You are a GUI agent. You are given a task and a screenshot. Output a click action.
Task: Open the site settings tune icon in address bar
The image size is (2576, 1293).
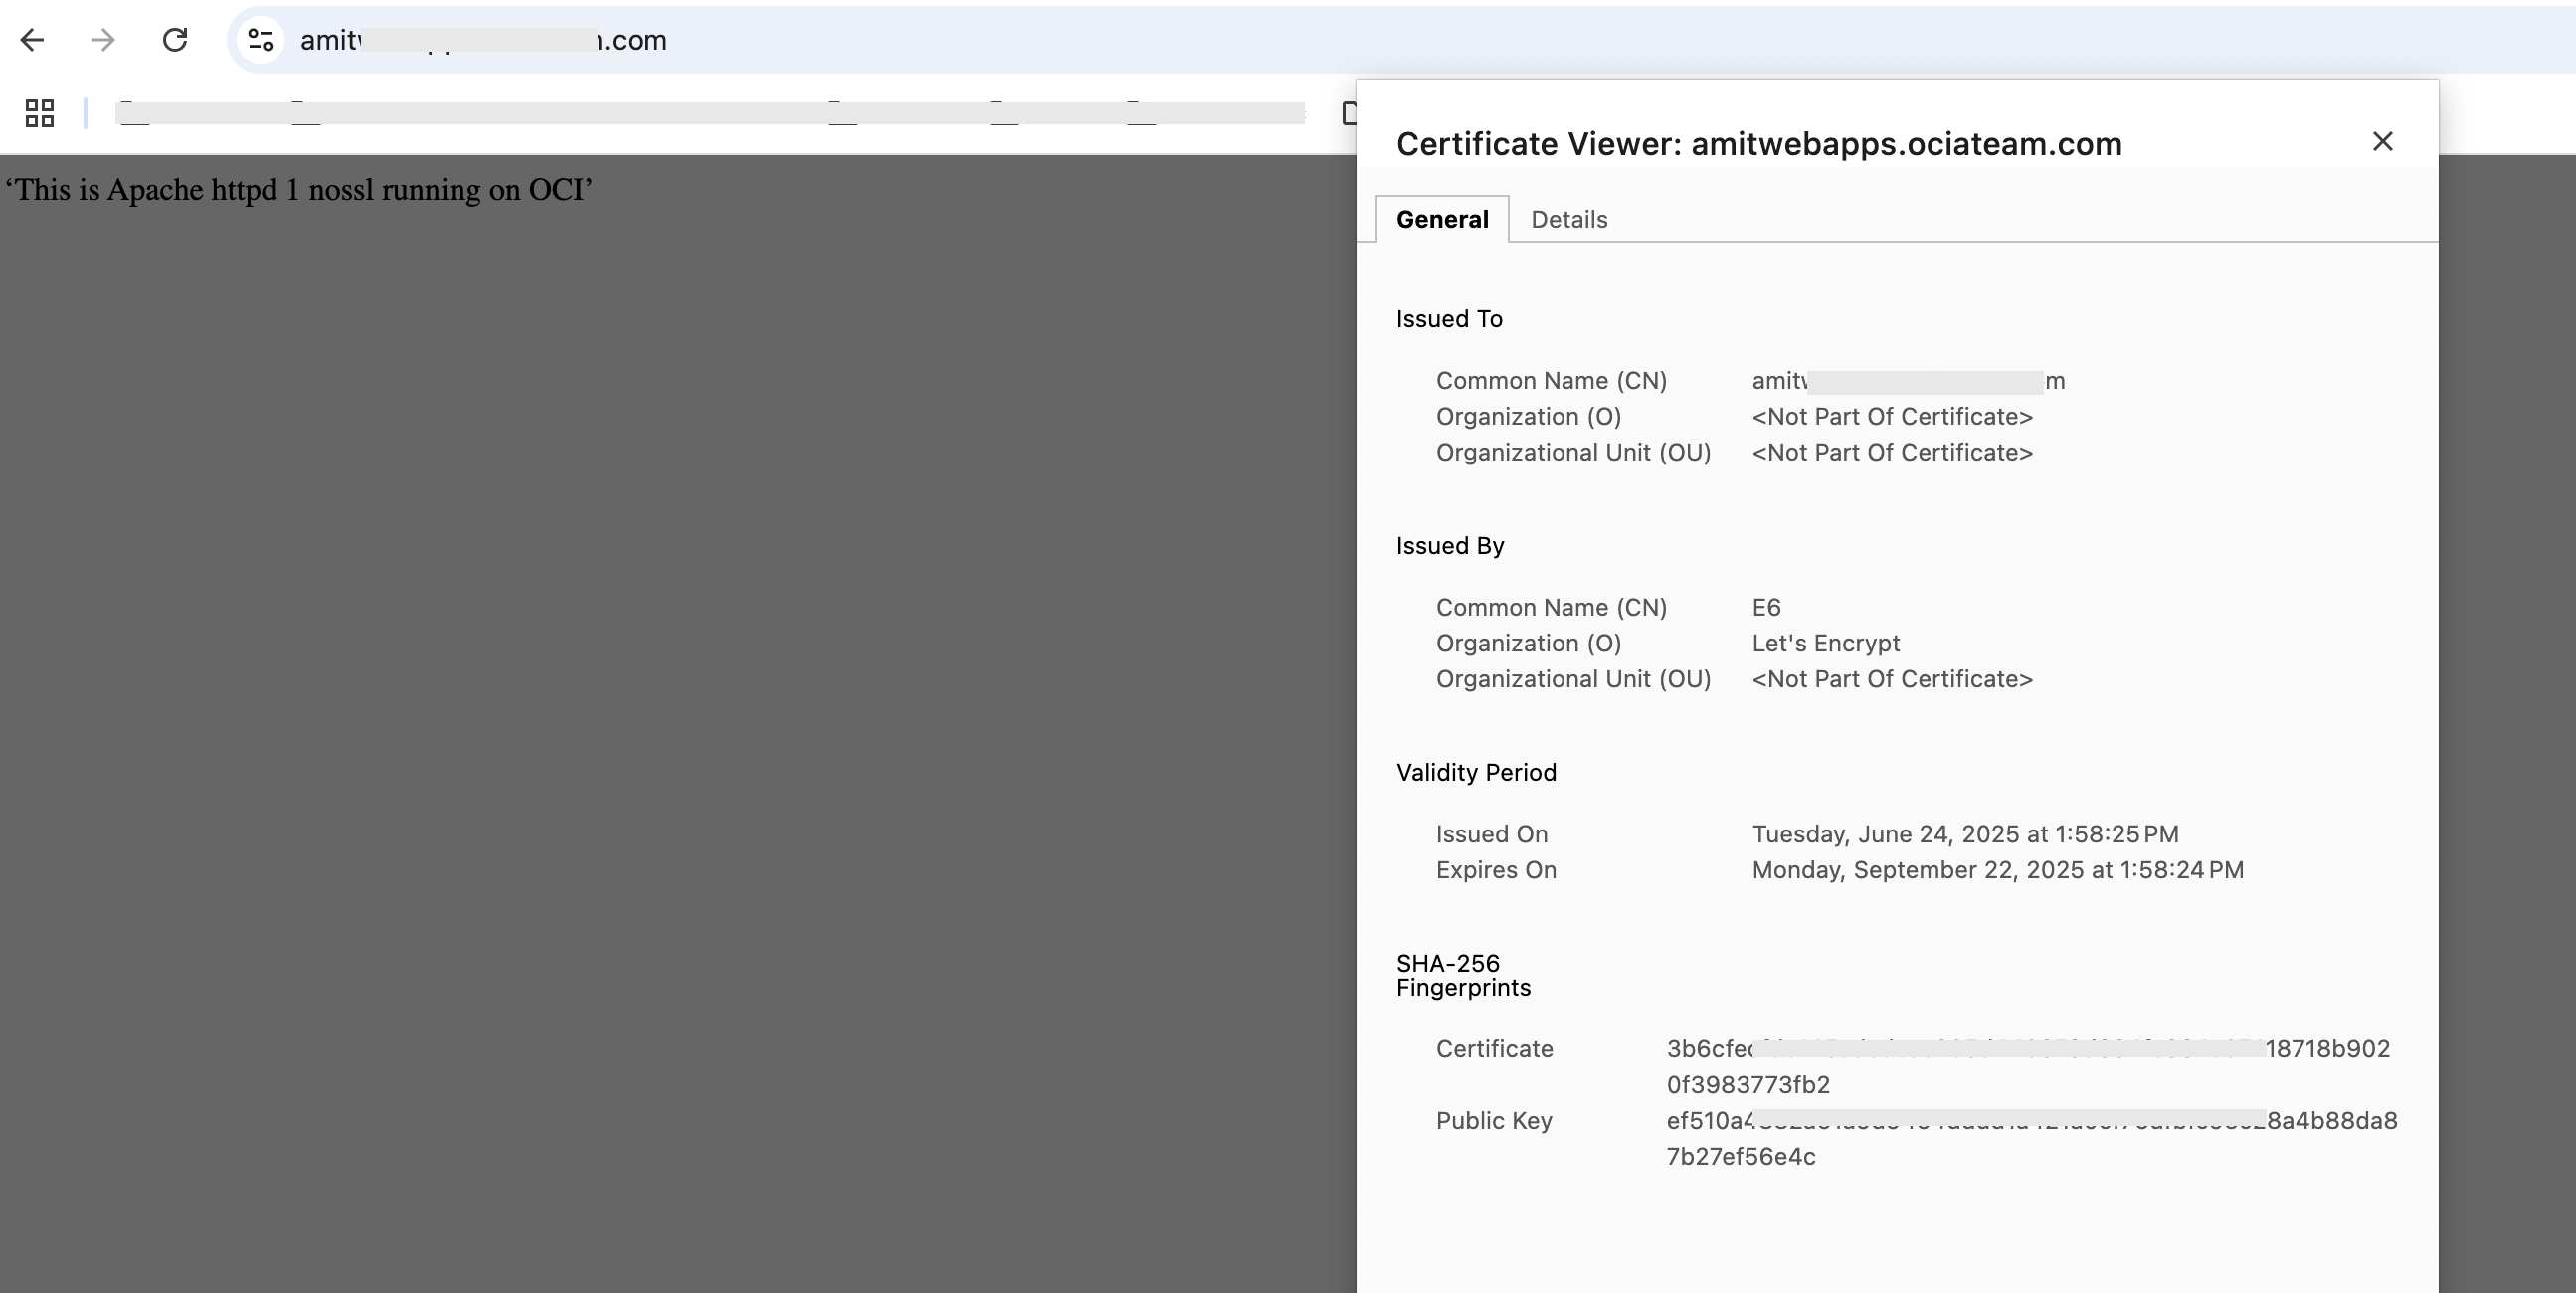(261, 40)
